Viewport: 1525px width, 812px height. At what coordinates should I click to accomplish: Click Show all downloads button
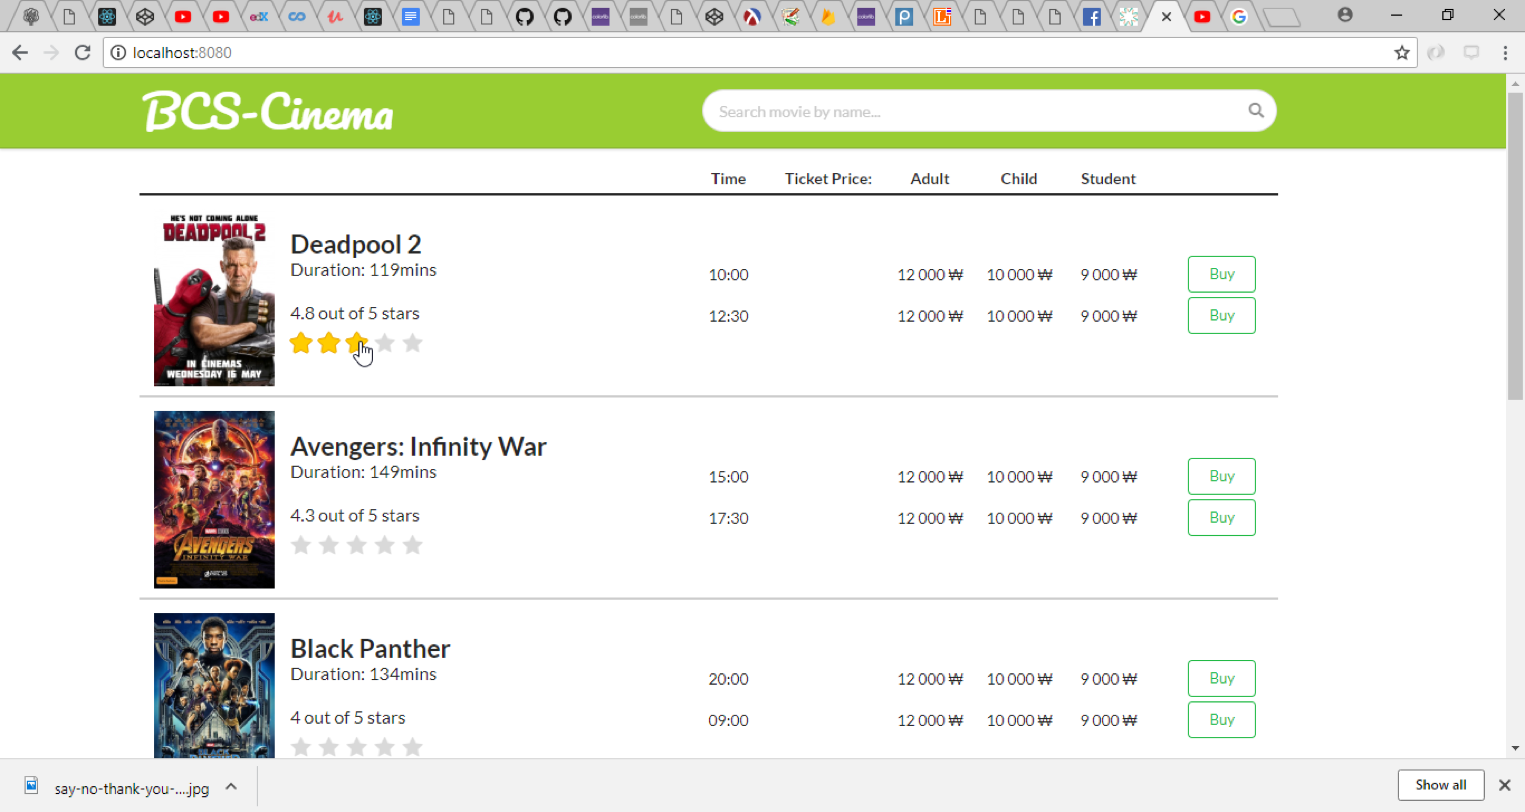tap(1440, 785)
